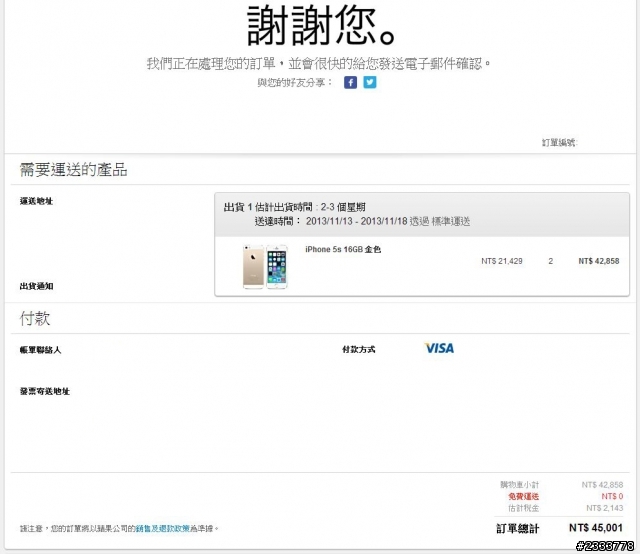The width and height of the screenshot is (640, 554).
Task: Click the 發票寄送地址 label
Action: (x=44, y=392)
